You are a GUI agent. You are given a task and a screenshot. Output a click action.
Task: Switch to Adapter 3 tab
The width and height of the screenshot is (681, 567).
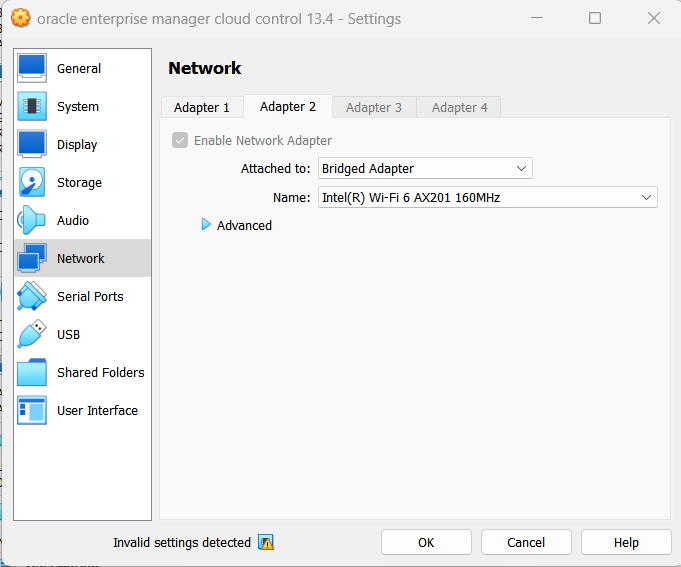374,107
